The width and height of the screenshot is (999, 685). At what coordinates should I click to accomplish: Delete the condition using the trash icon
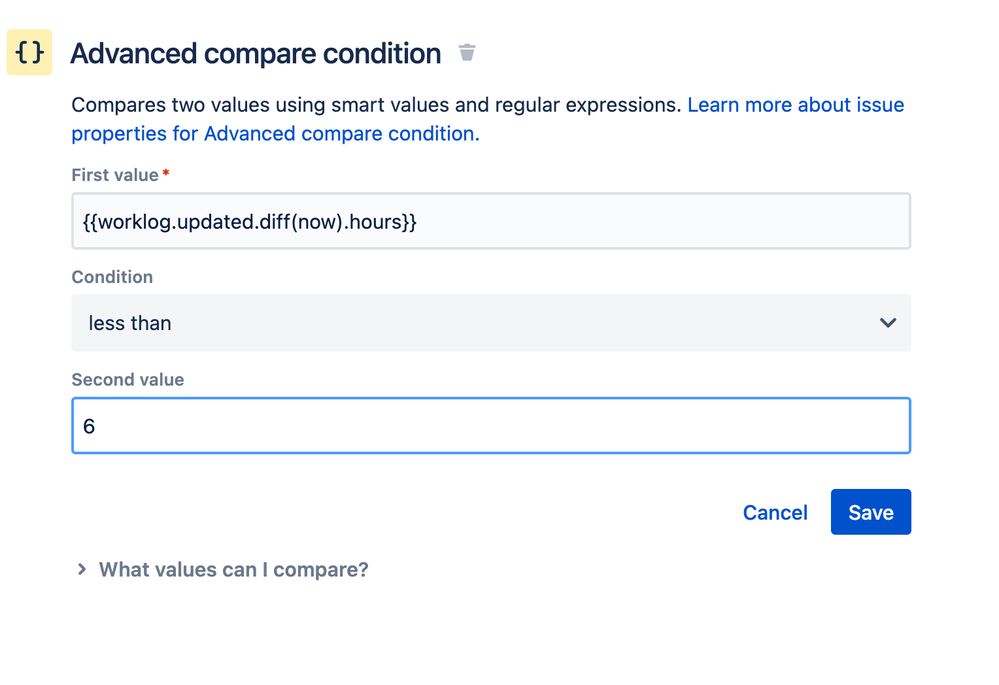coord(467,52)
